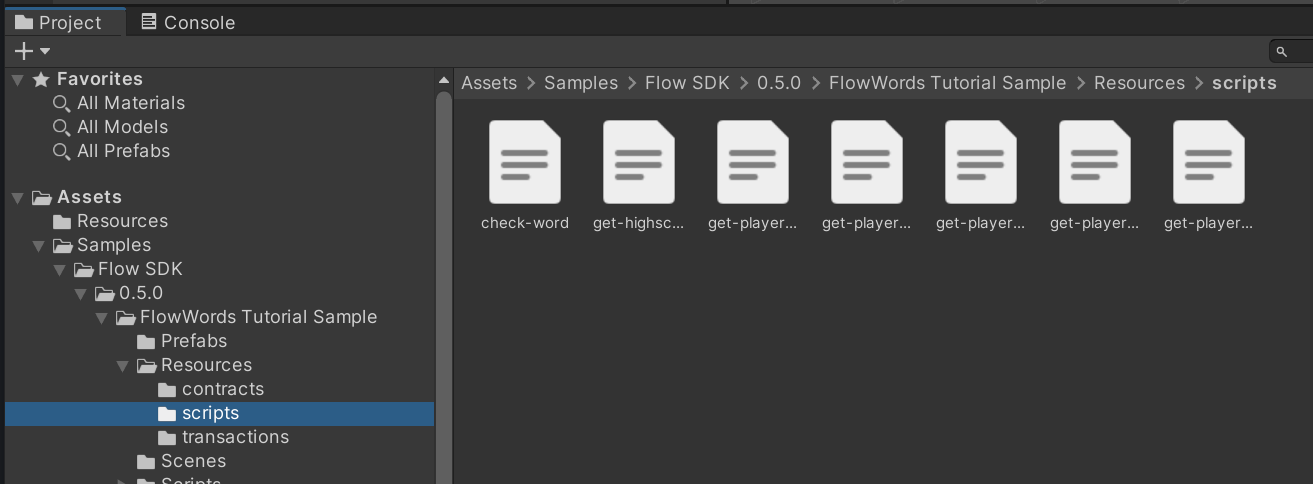The image size is (1313, 484).
Task: Click the contracts folder icon
Action: coord(167,389)
